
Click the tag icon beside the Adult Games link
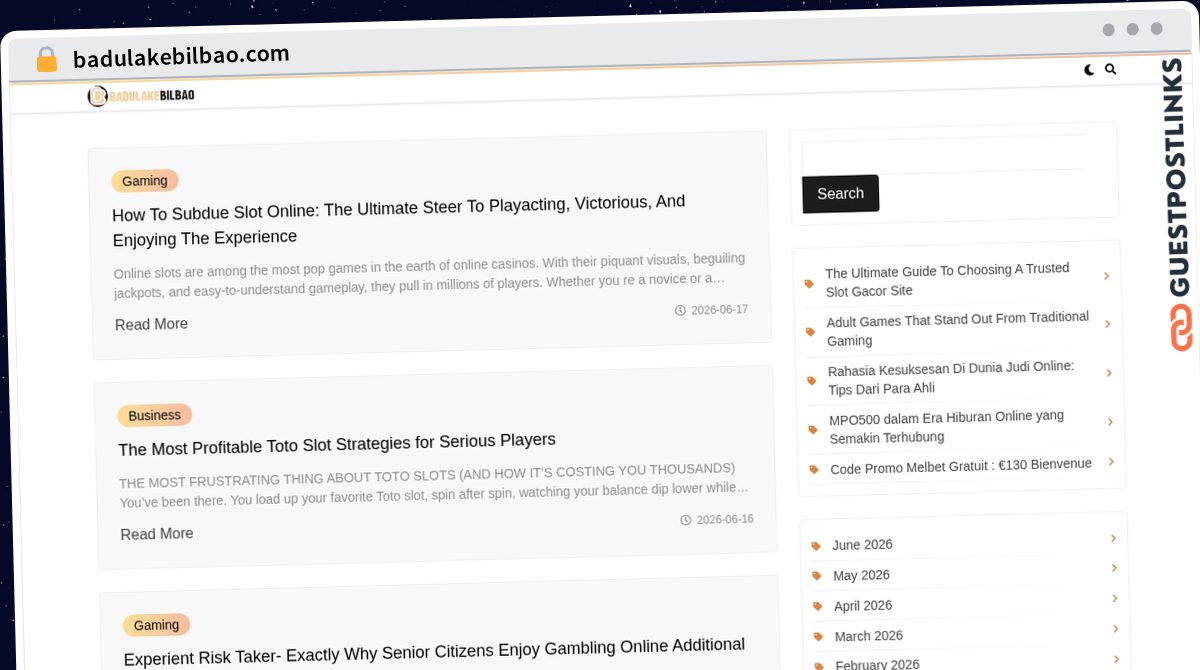[811, 332]
